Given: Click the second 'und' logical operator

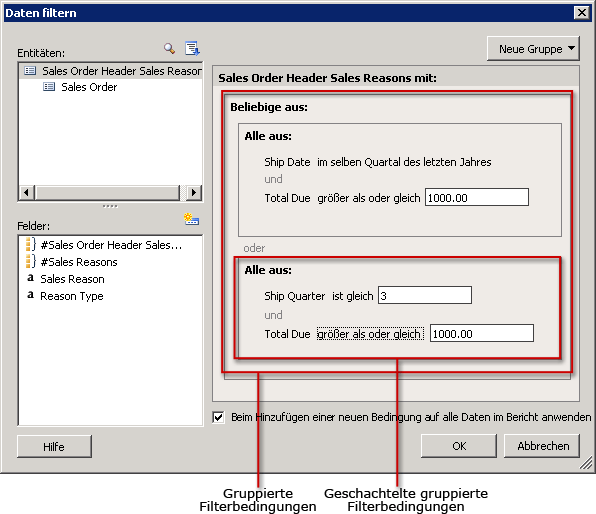Looking at the screenshot, I should click(273, 315).
